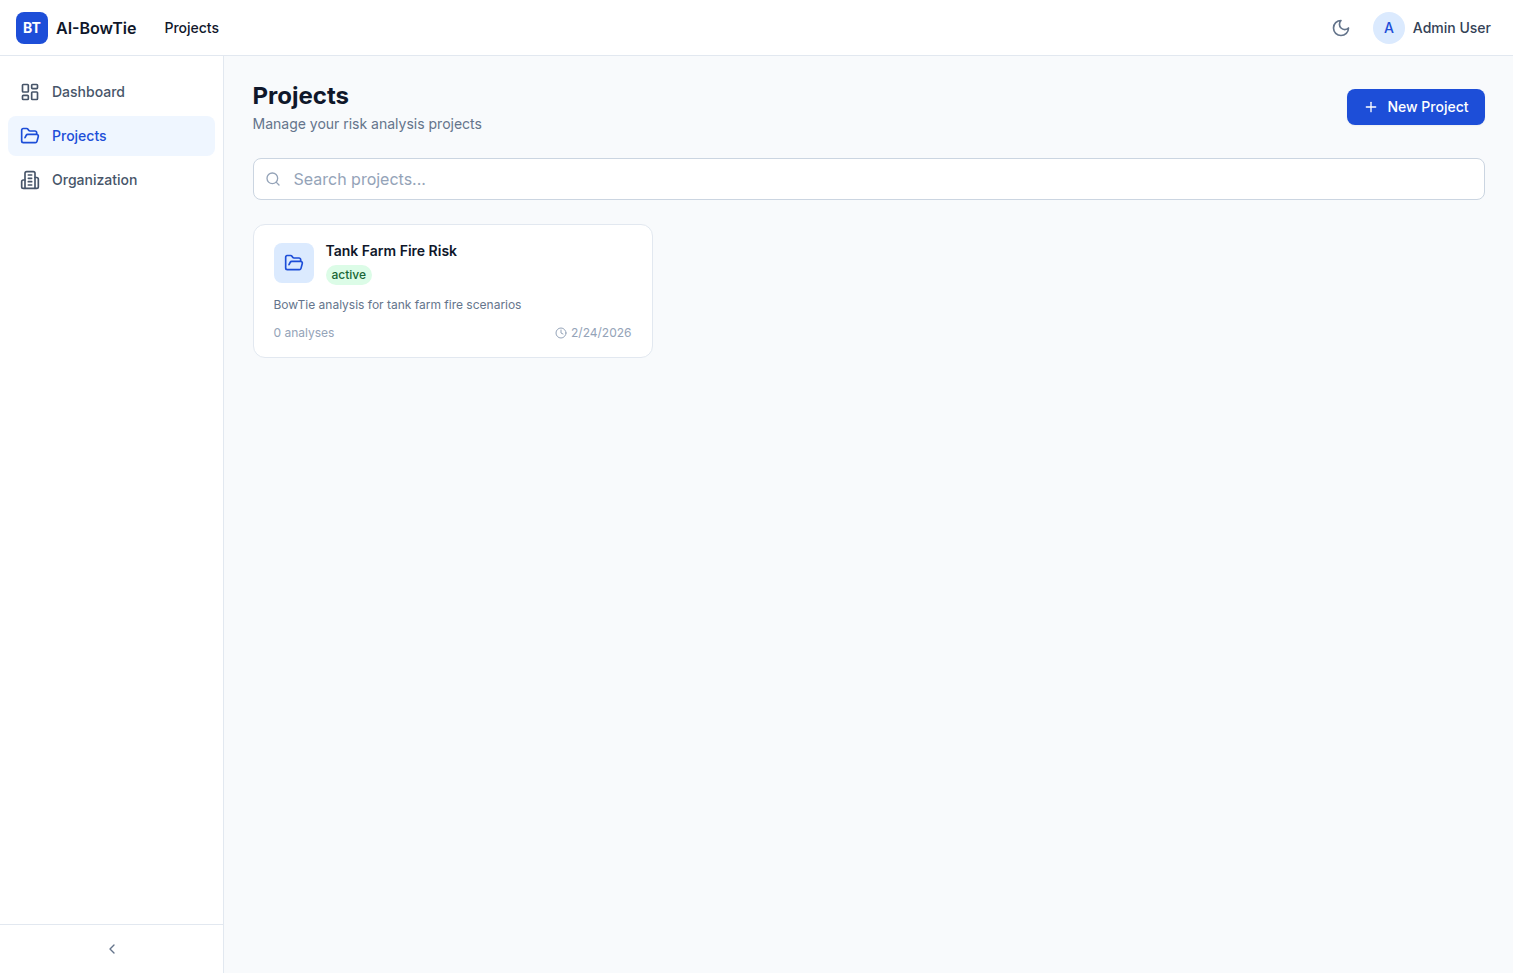Viewport: 1513px width, 973px height.
Task: Toggle dark mode with the moon icon
Action: click(x=1341, y=28)
